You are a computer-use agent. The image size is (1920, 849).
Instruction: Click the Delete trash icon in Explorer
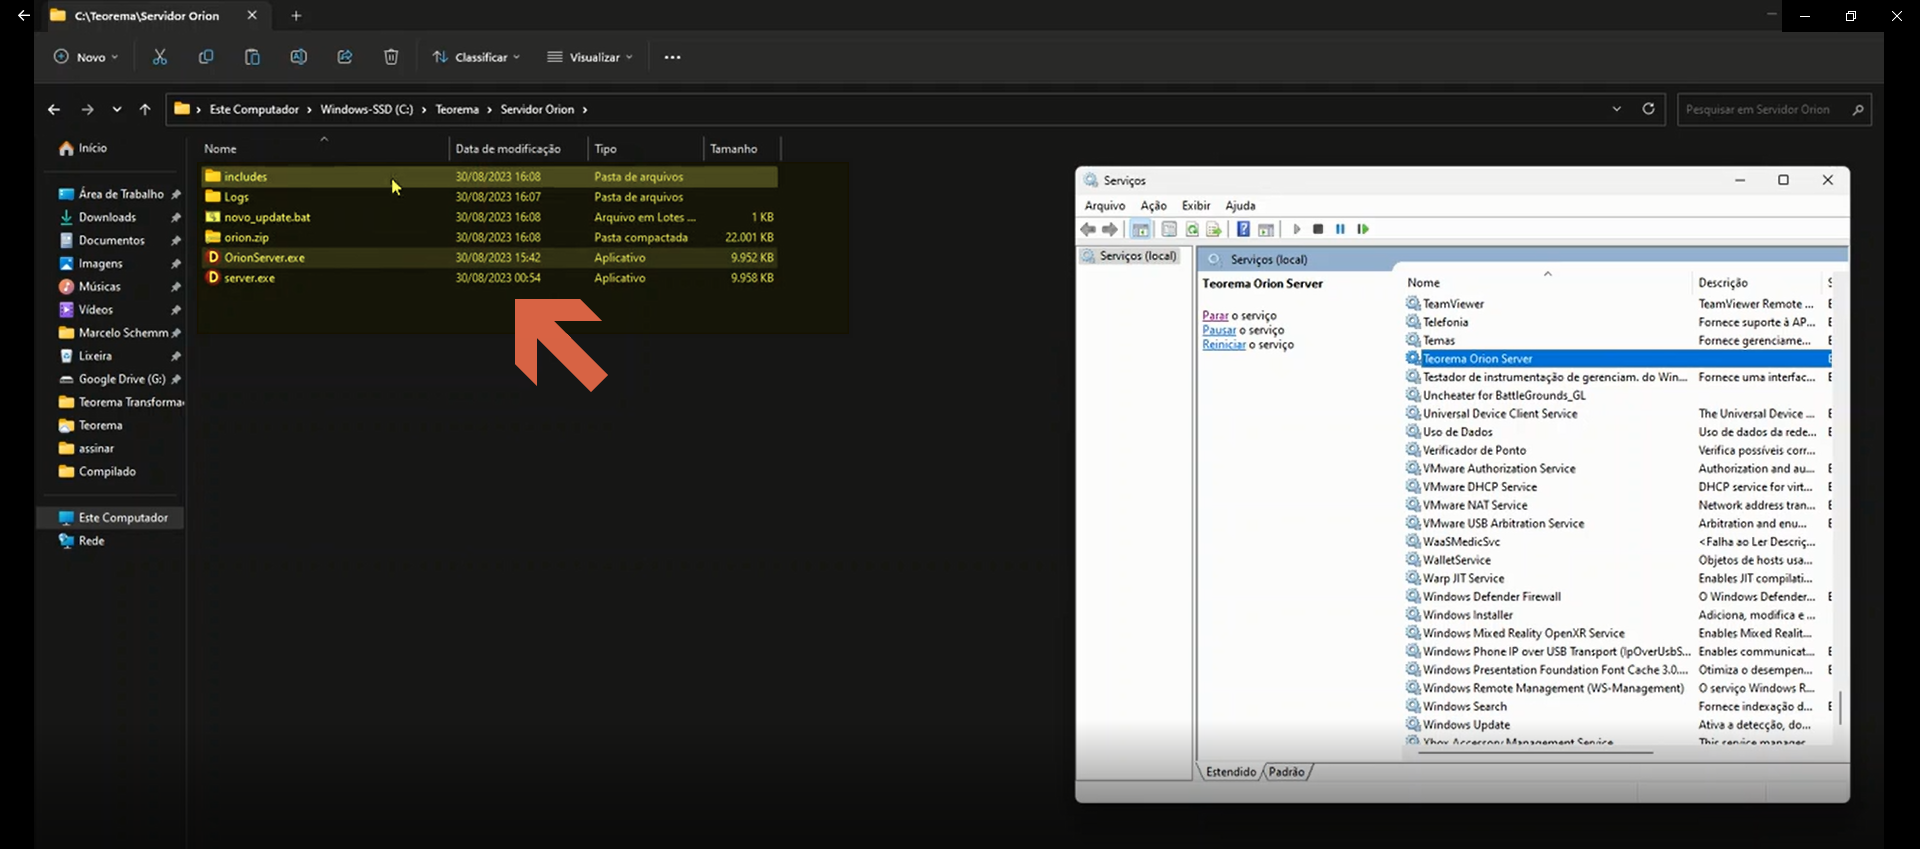point(391,57)
